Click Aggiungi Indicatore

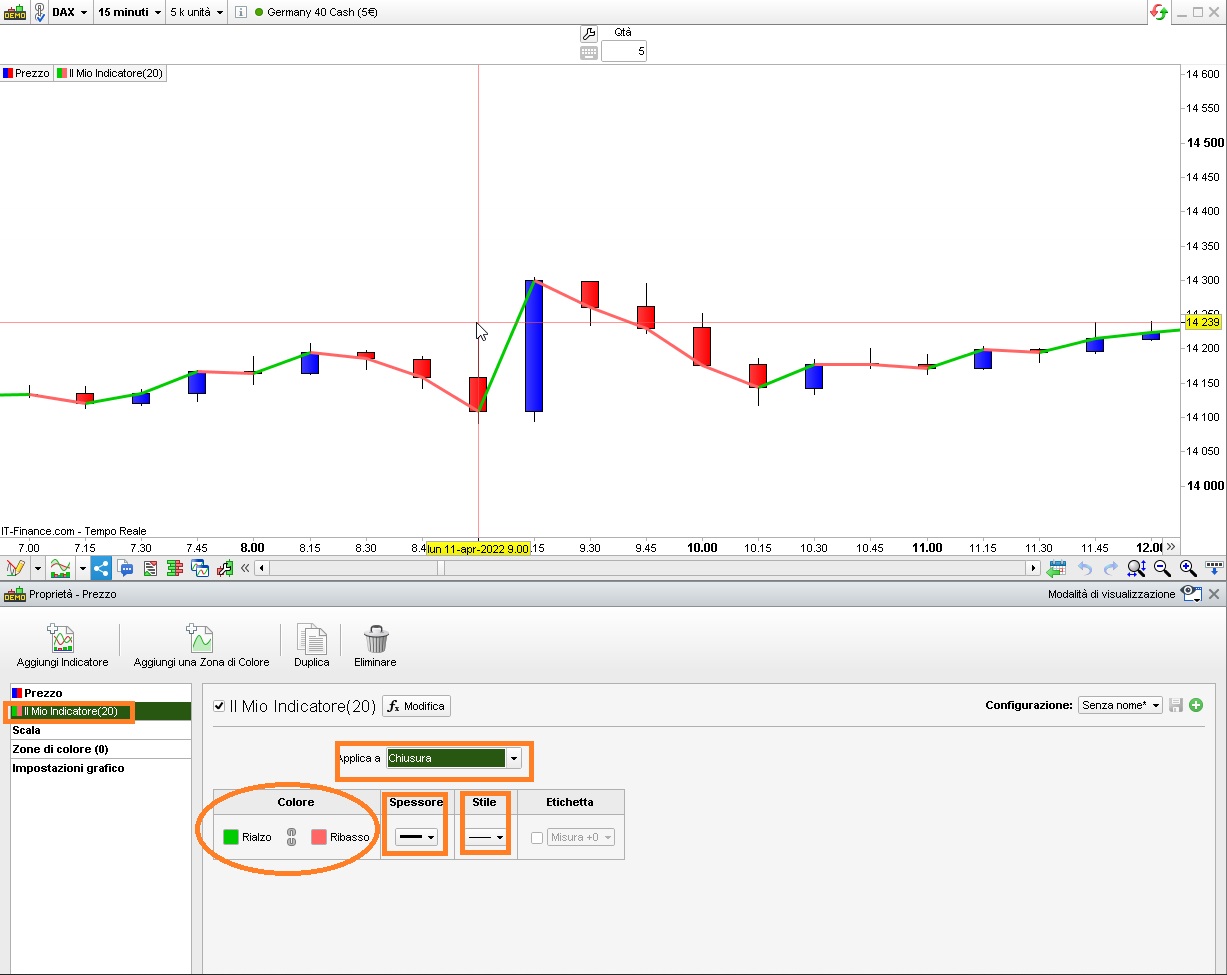(62, 646)
